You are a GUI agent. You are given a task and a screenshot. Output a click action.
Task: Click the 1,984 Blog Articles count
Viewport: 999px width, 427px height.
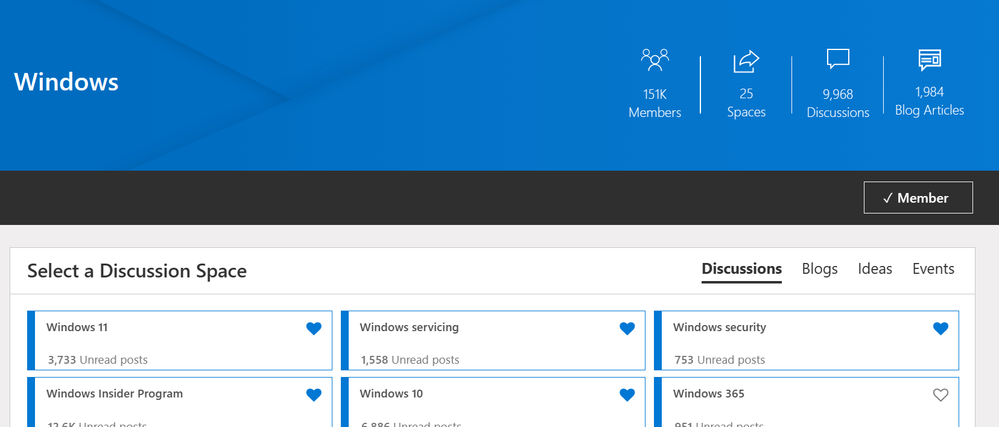coord(930,101)
